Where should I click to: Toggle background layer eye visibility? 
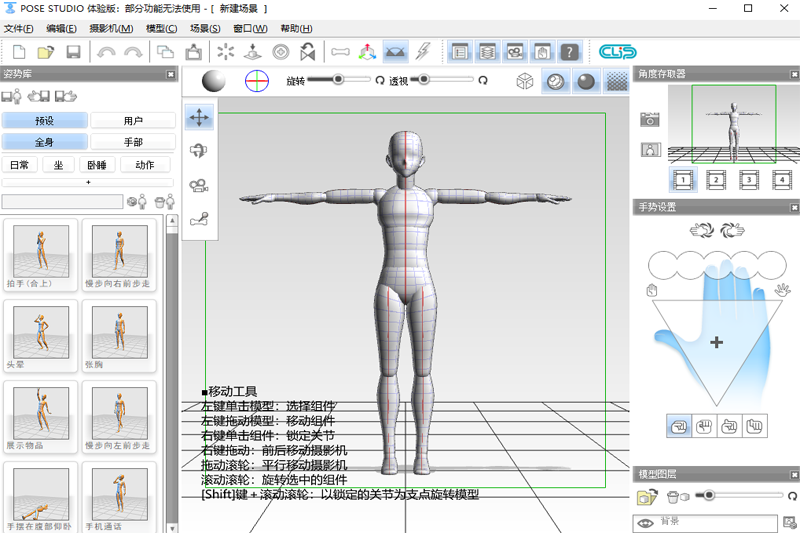coord(647,522)
